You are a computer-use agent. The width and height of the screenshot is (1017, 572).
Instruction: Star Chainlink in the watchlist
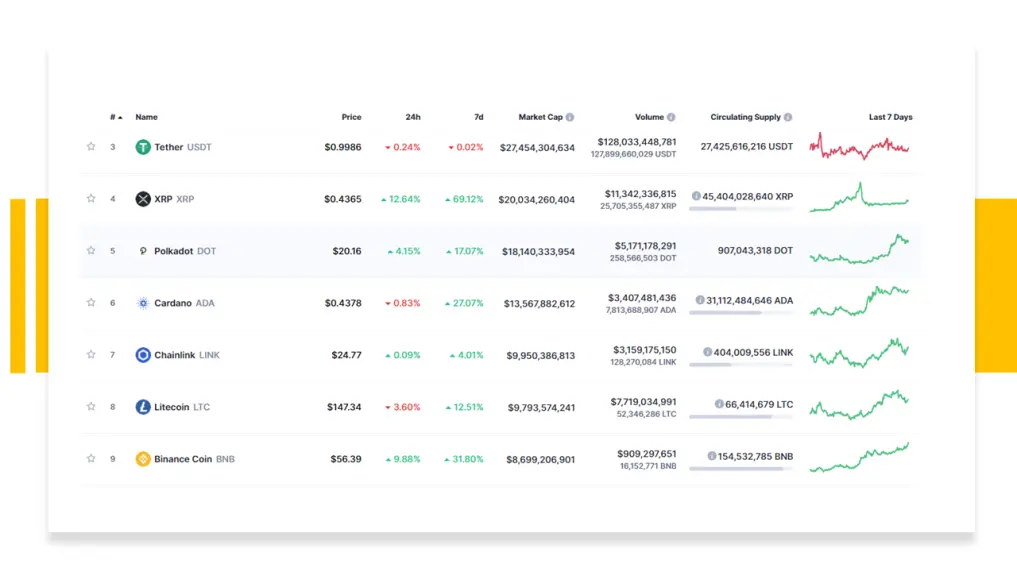click(91, 354)
